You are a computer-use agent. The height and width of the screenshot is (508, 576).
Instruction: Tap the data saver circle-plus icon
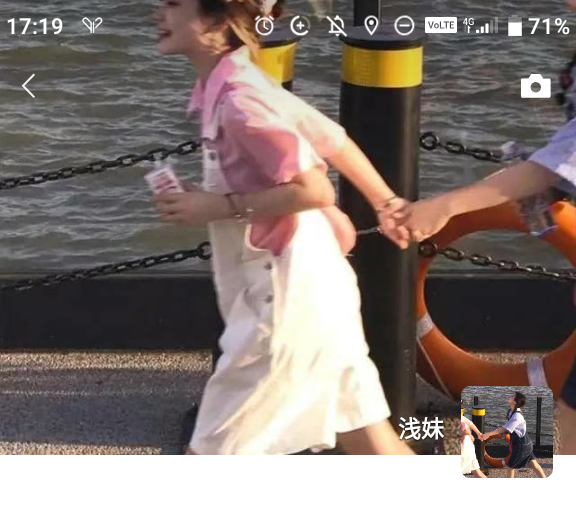tap(300, 26)
